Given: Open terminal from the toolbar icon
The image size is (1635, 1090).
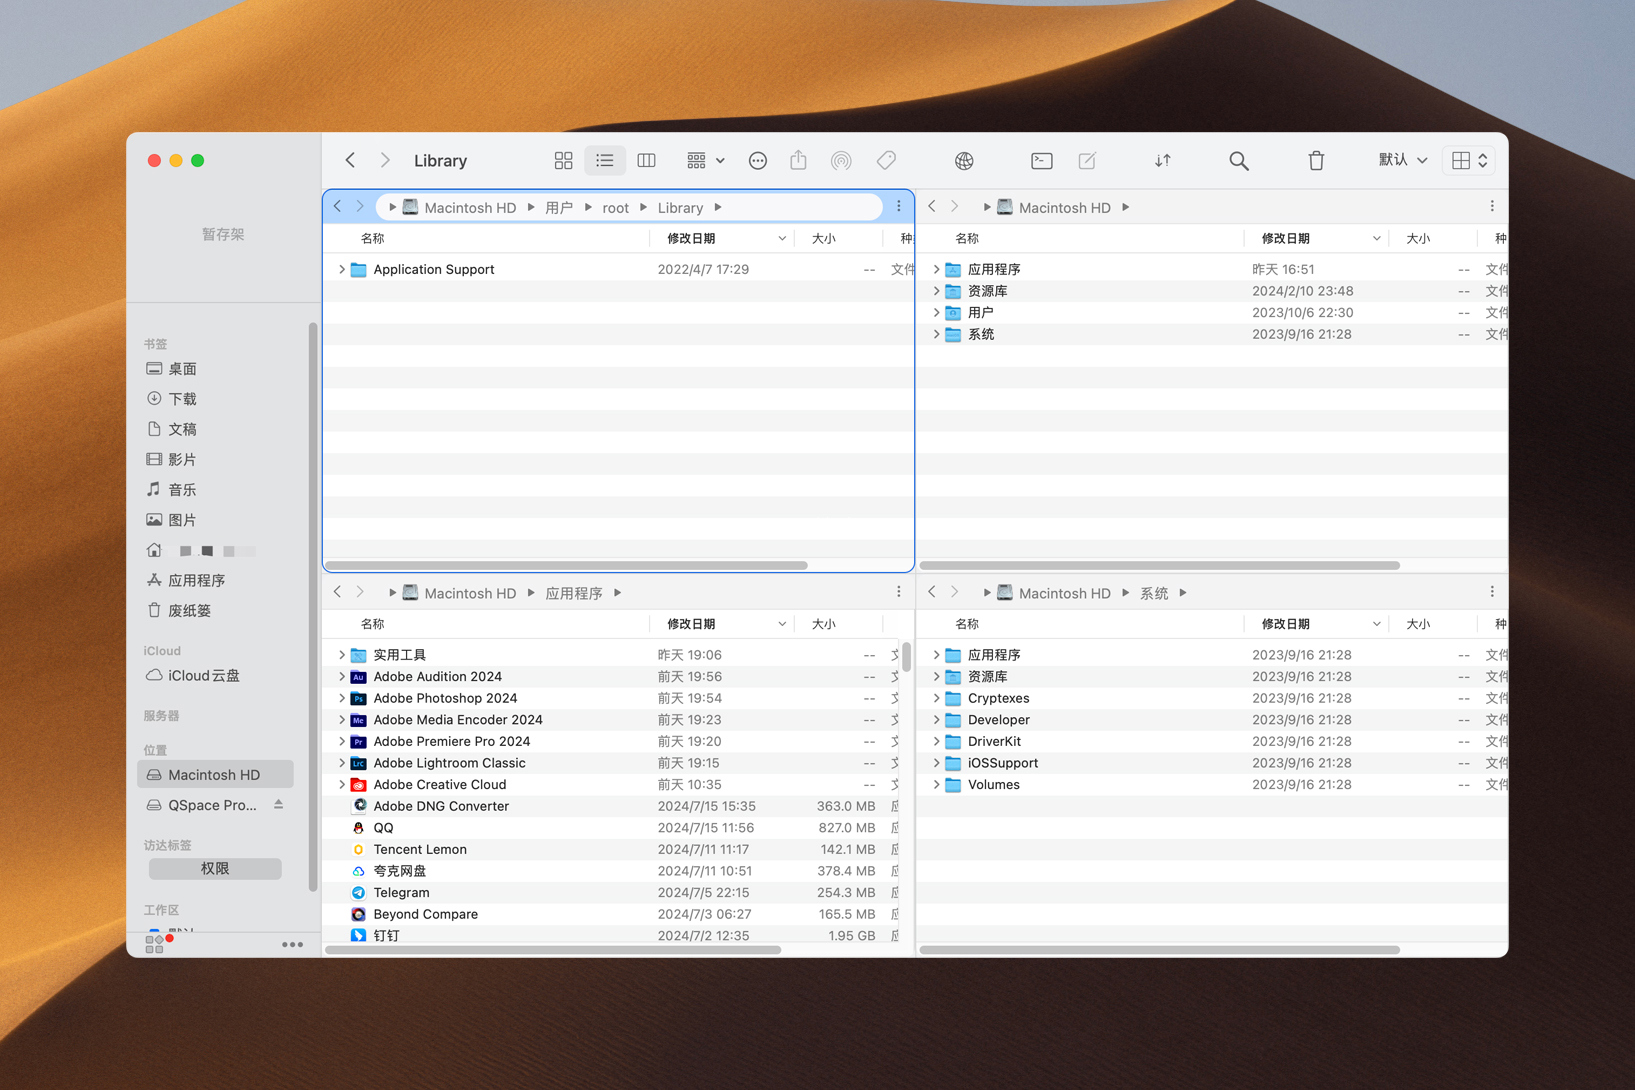Looking at the screenshot, I should [1041, 161].
